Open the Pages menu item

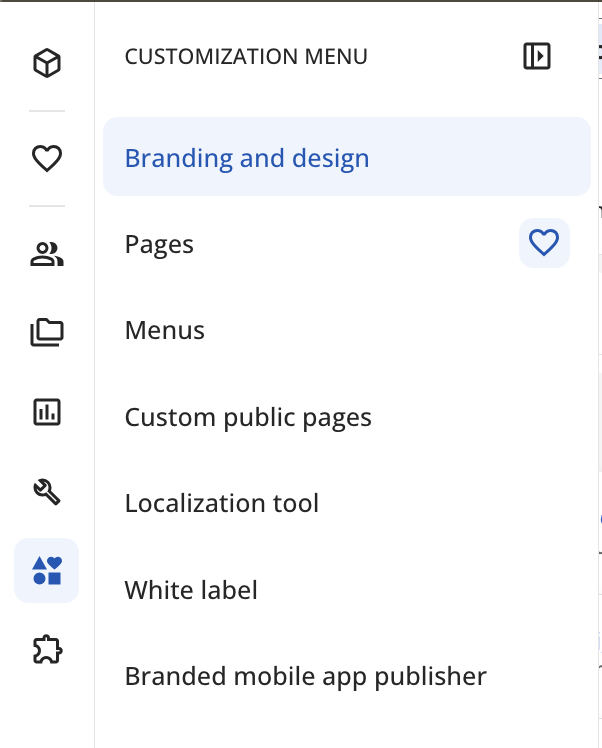point(159,244)
